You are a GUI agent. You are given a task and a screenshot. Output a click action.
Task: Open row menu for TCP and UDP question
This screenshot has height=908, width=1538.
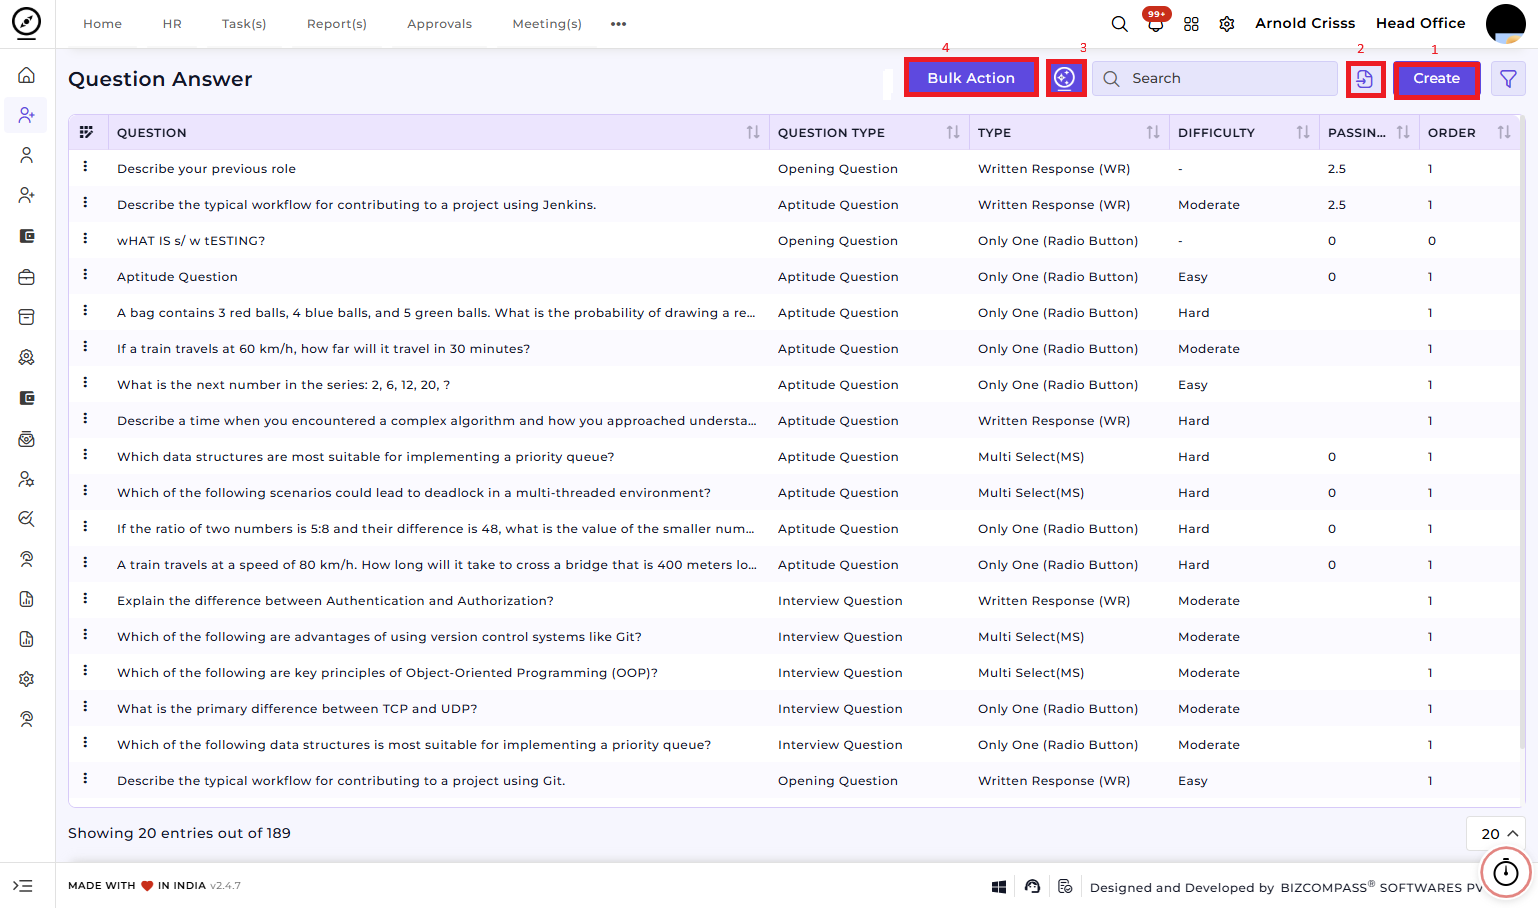point(85,707)
